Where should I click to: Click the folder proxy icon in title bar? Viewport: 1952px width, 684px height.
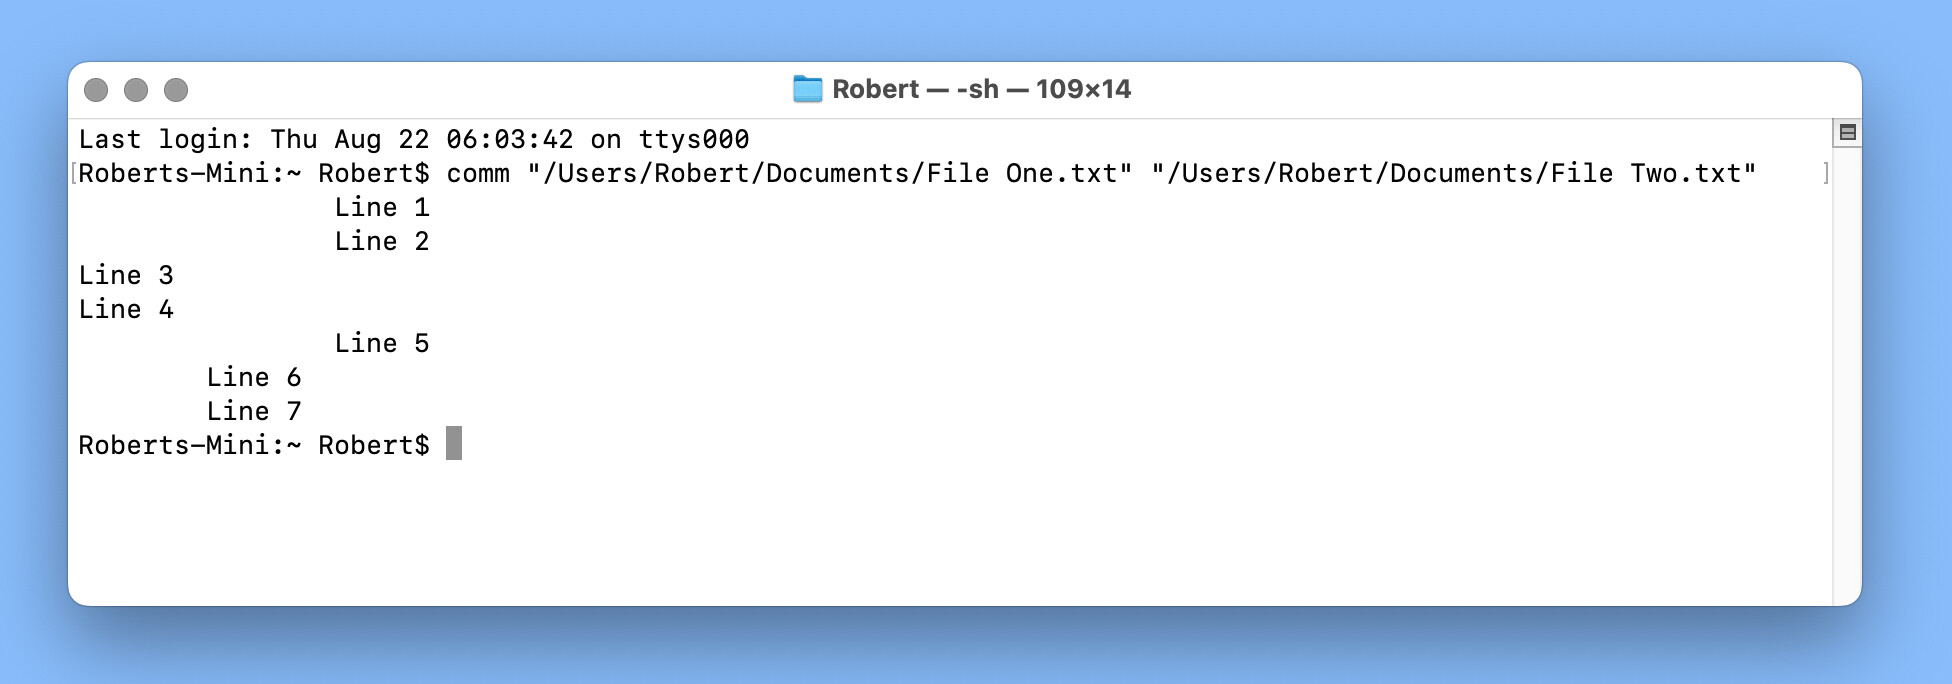[807, 89]
